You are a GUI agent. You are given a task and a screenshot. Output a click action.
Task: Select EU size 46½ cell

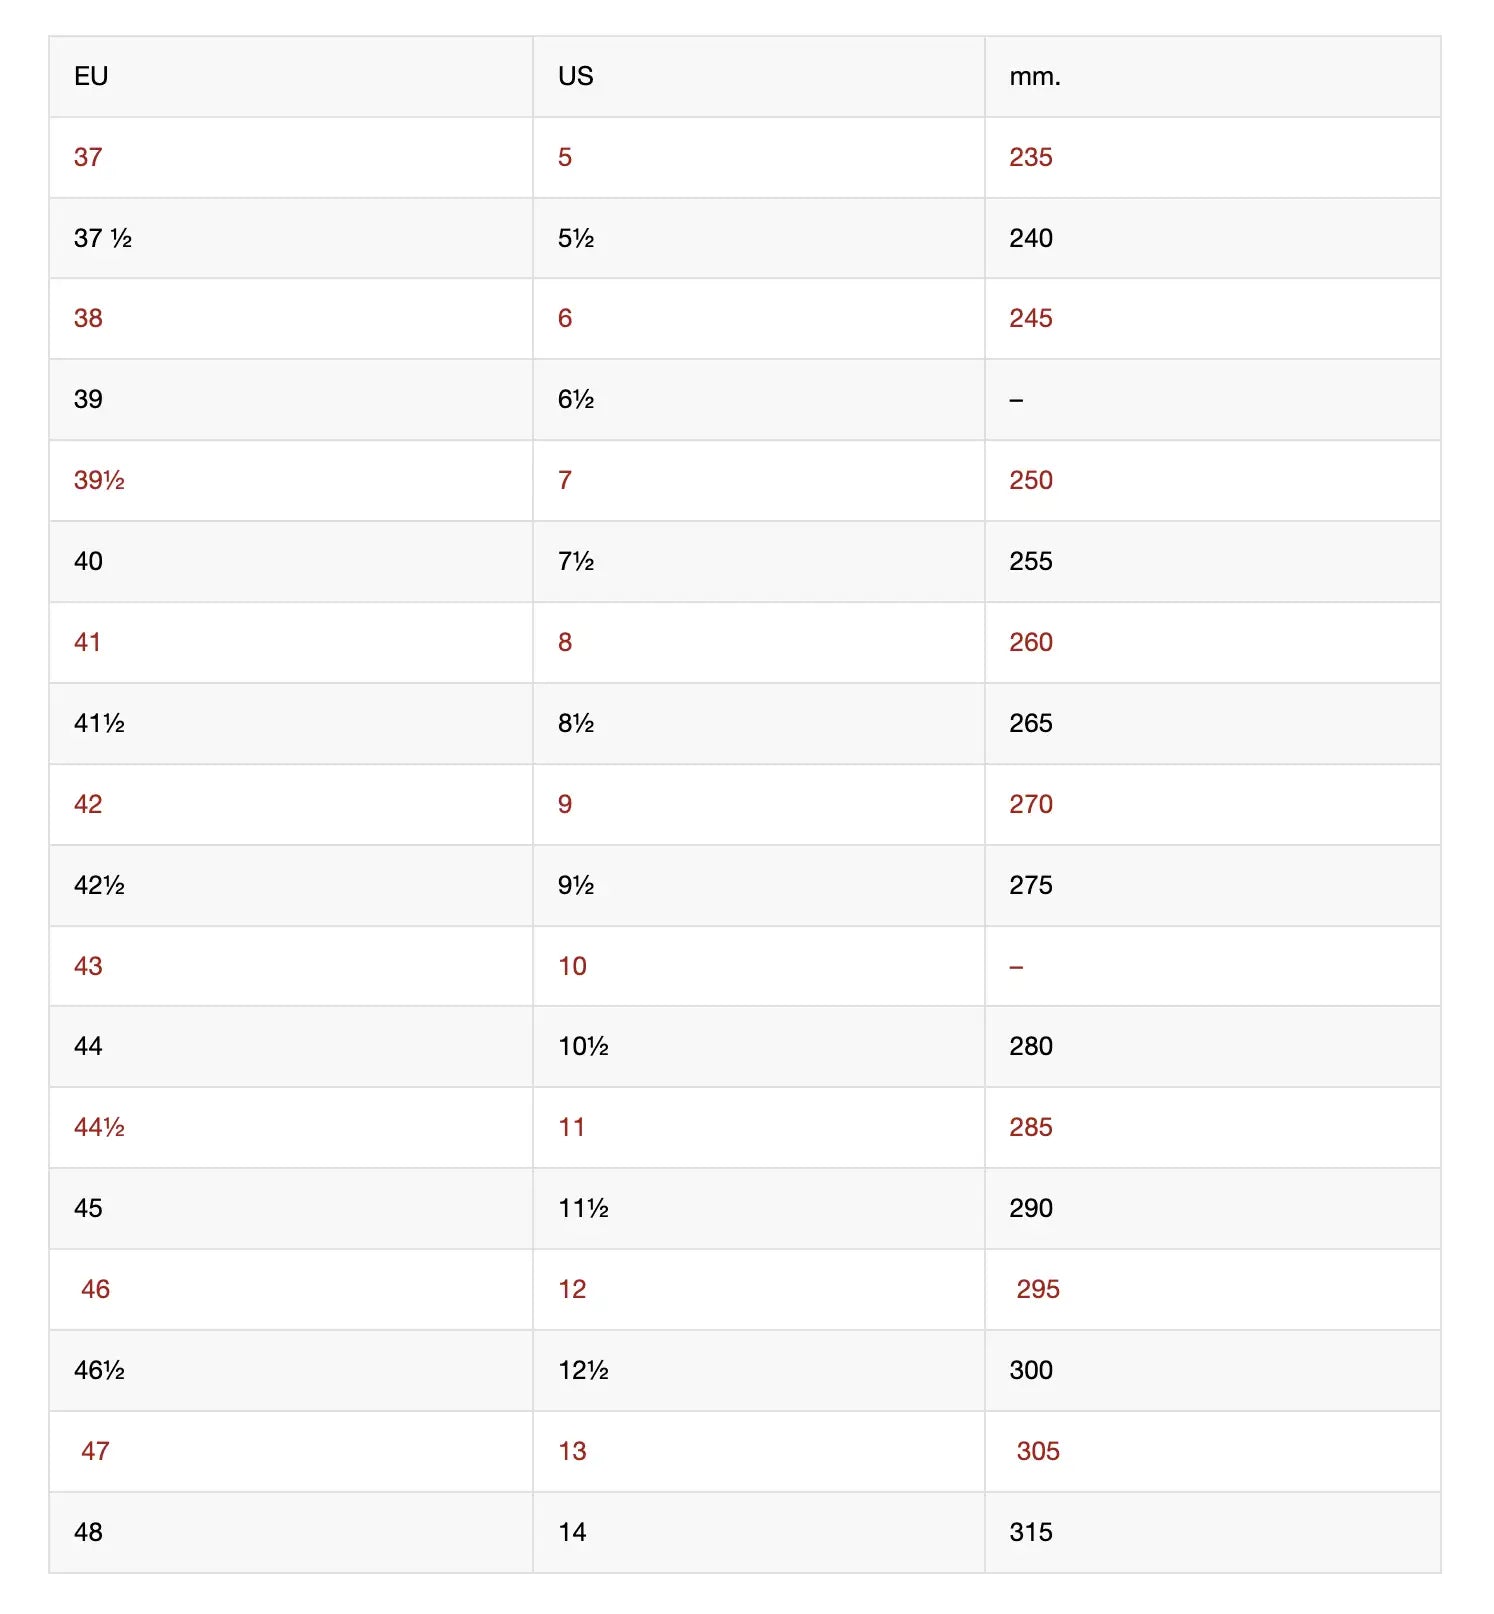(x=99, y=1370)
